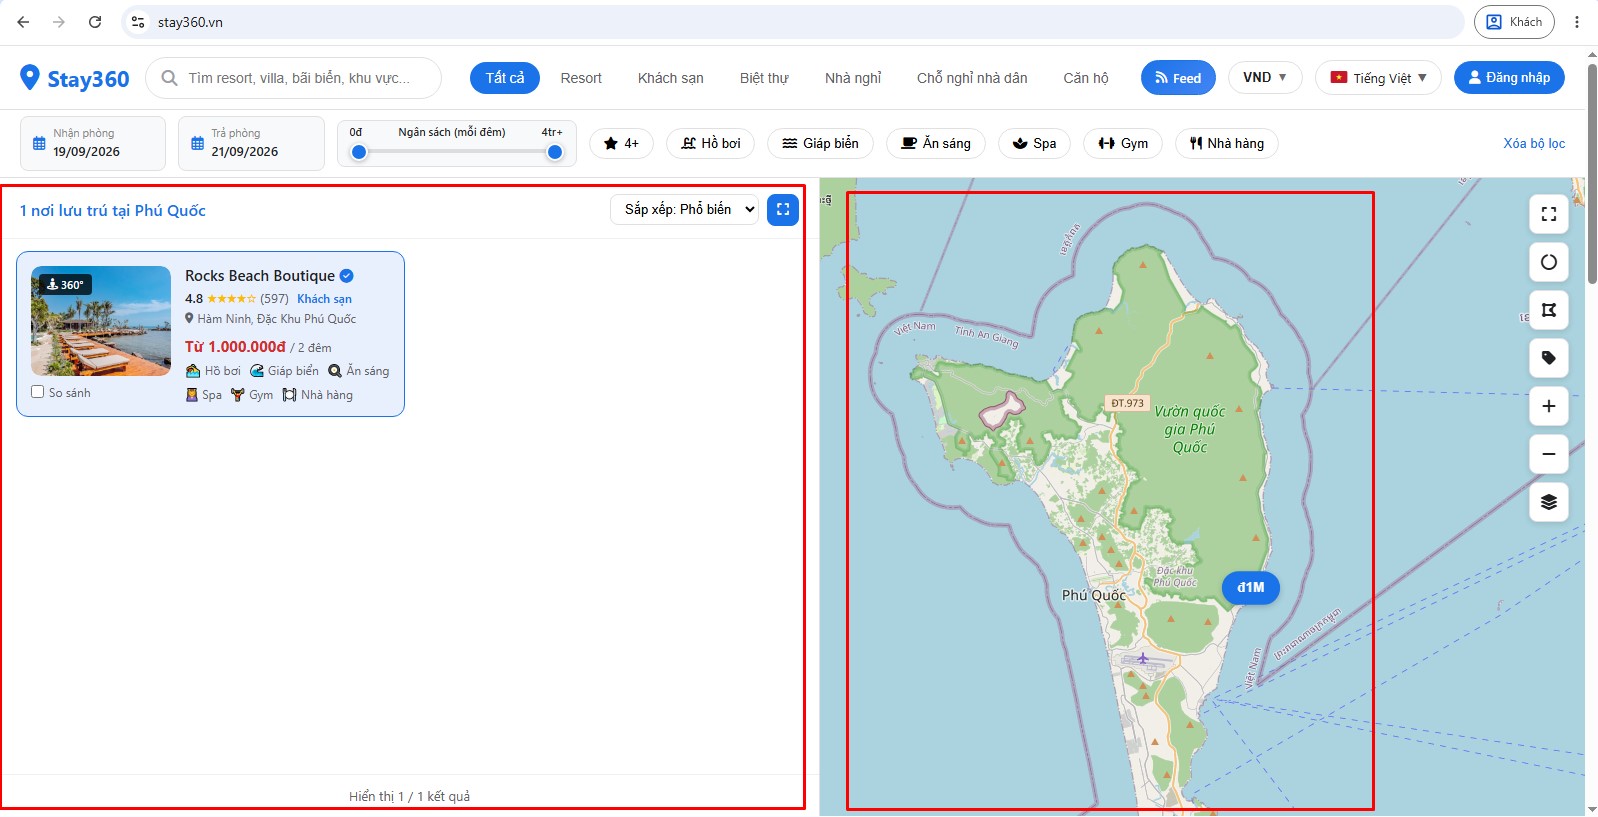
Task: Click the Đăng nhập login button
Action: (1509, 78)
